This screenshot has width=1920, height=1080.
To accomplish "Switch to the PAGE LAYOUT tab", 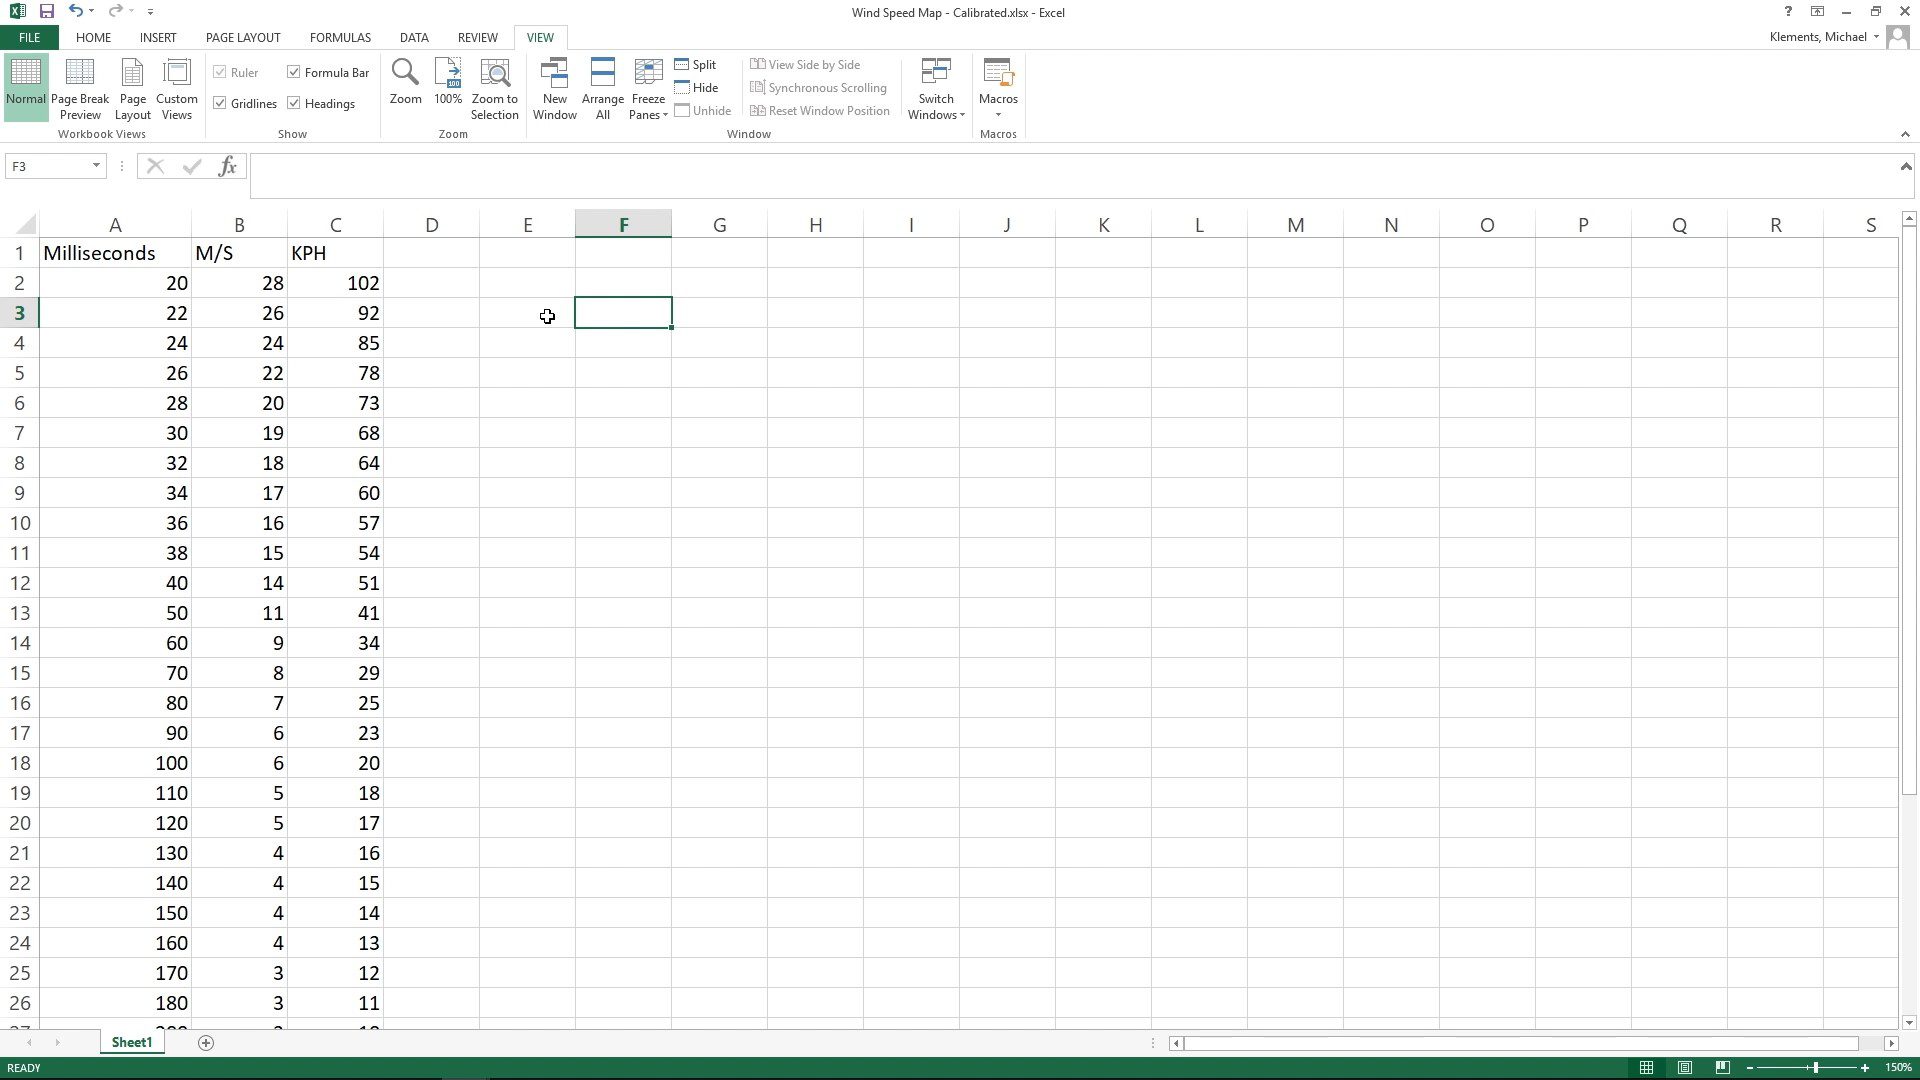I will click(x=243, y=37).
